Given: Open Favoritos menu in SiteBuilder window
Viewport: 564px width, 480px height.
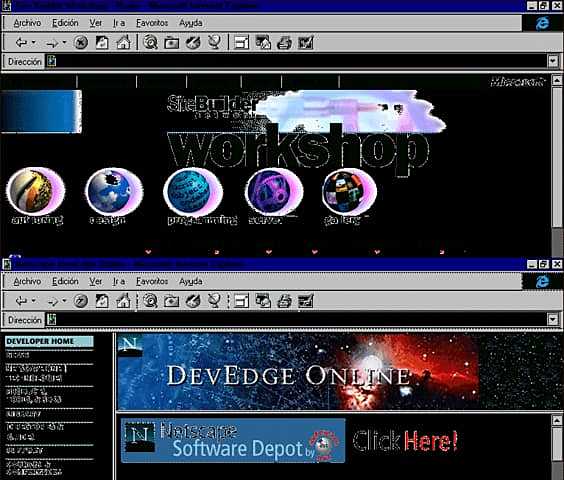Looking at the screenshot, I should [x=152, y=23].
